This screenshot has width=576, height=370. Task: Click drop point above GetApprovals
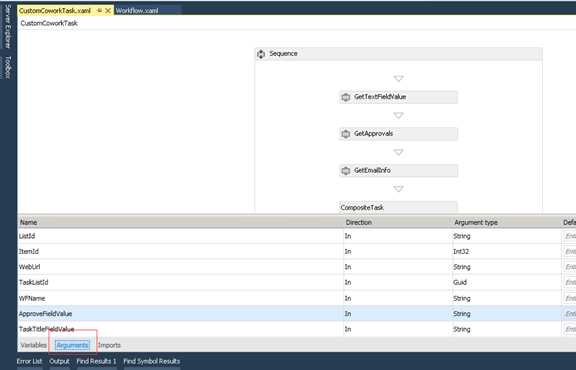point(399,115)
